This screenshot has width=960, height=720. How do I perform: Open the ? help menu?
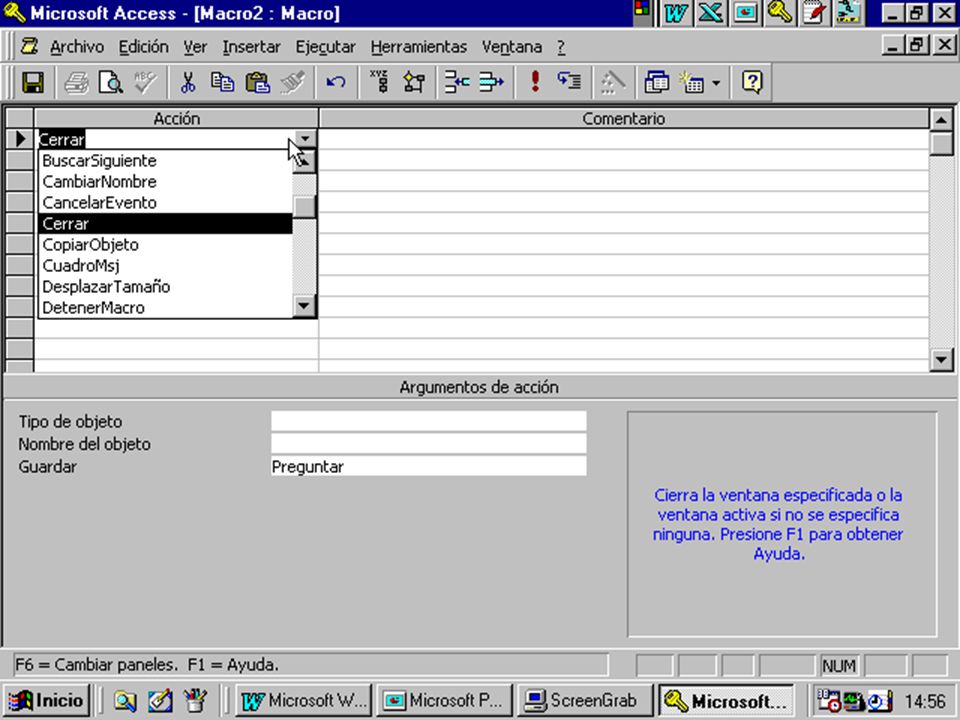pos(561,47)
